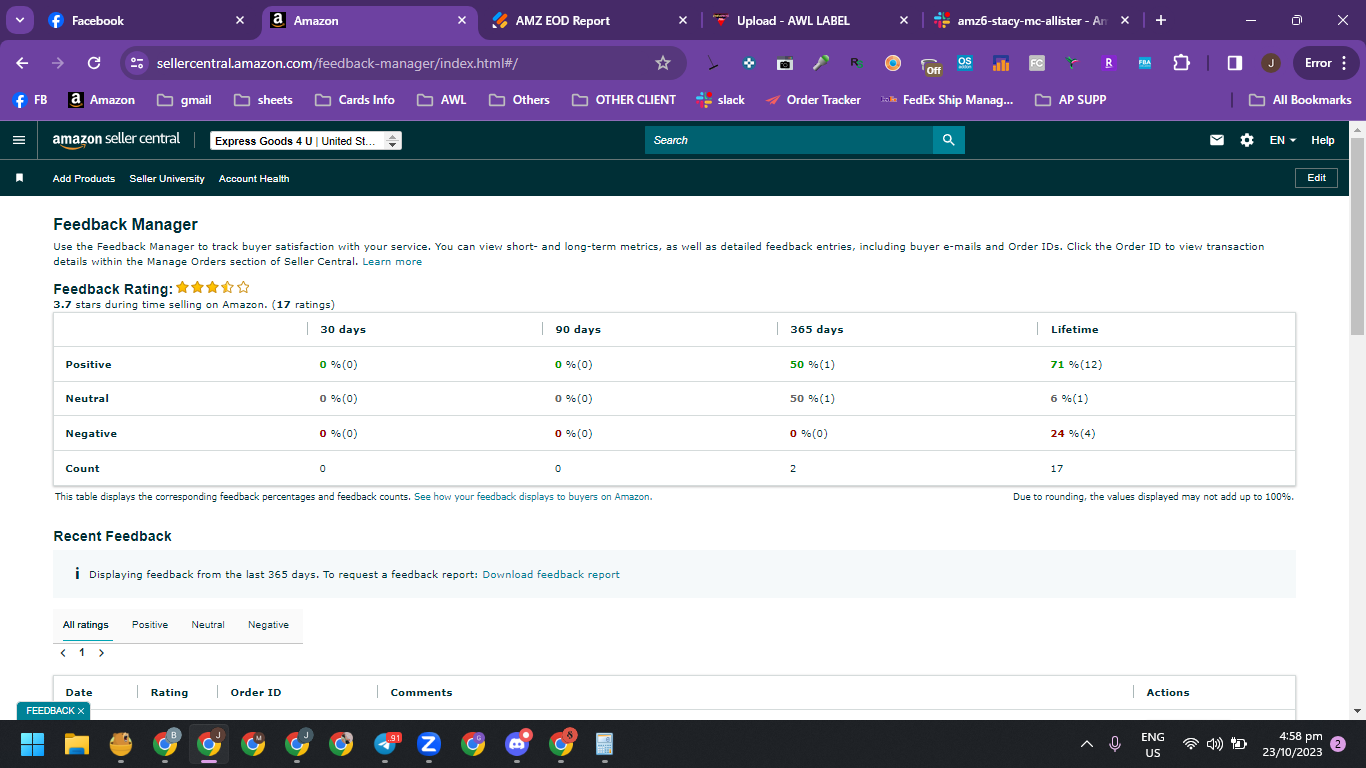1366x768 pixels.
Task: Open the Error Chrome menu
Action: pyautogui.click(x=1326, y=63)
